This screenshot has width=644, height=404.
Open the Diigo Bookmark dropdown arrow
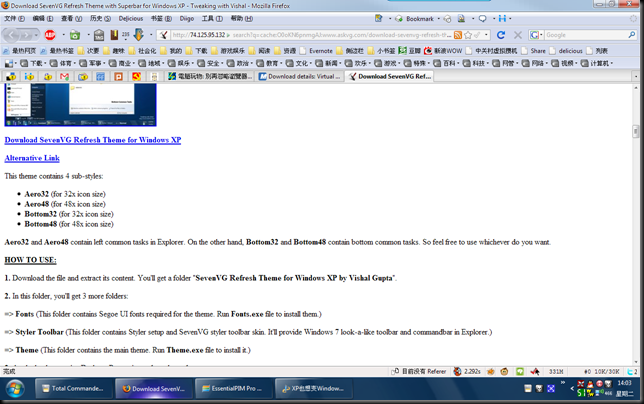[x=439, y=19]
